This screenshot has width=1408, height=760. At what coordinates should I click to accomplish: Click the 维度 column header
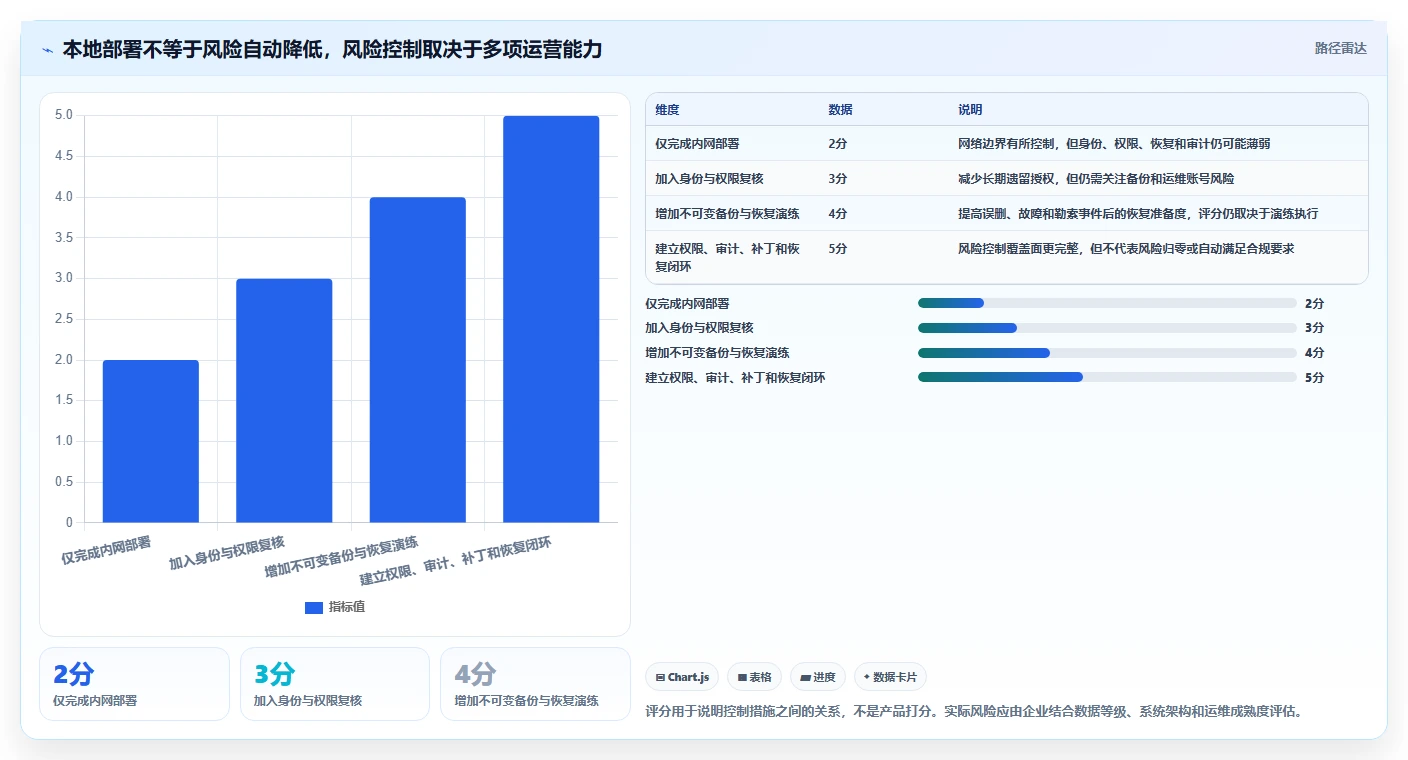(x=667, y=110)
